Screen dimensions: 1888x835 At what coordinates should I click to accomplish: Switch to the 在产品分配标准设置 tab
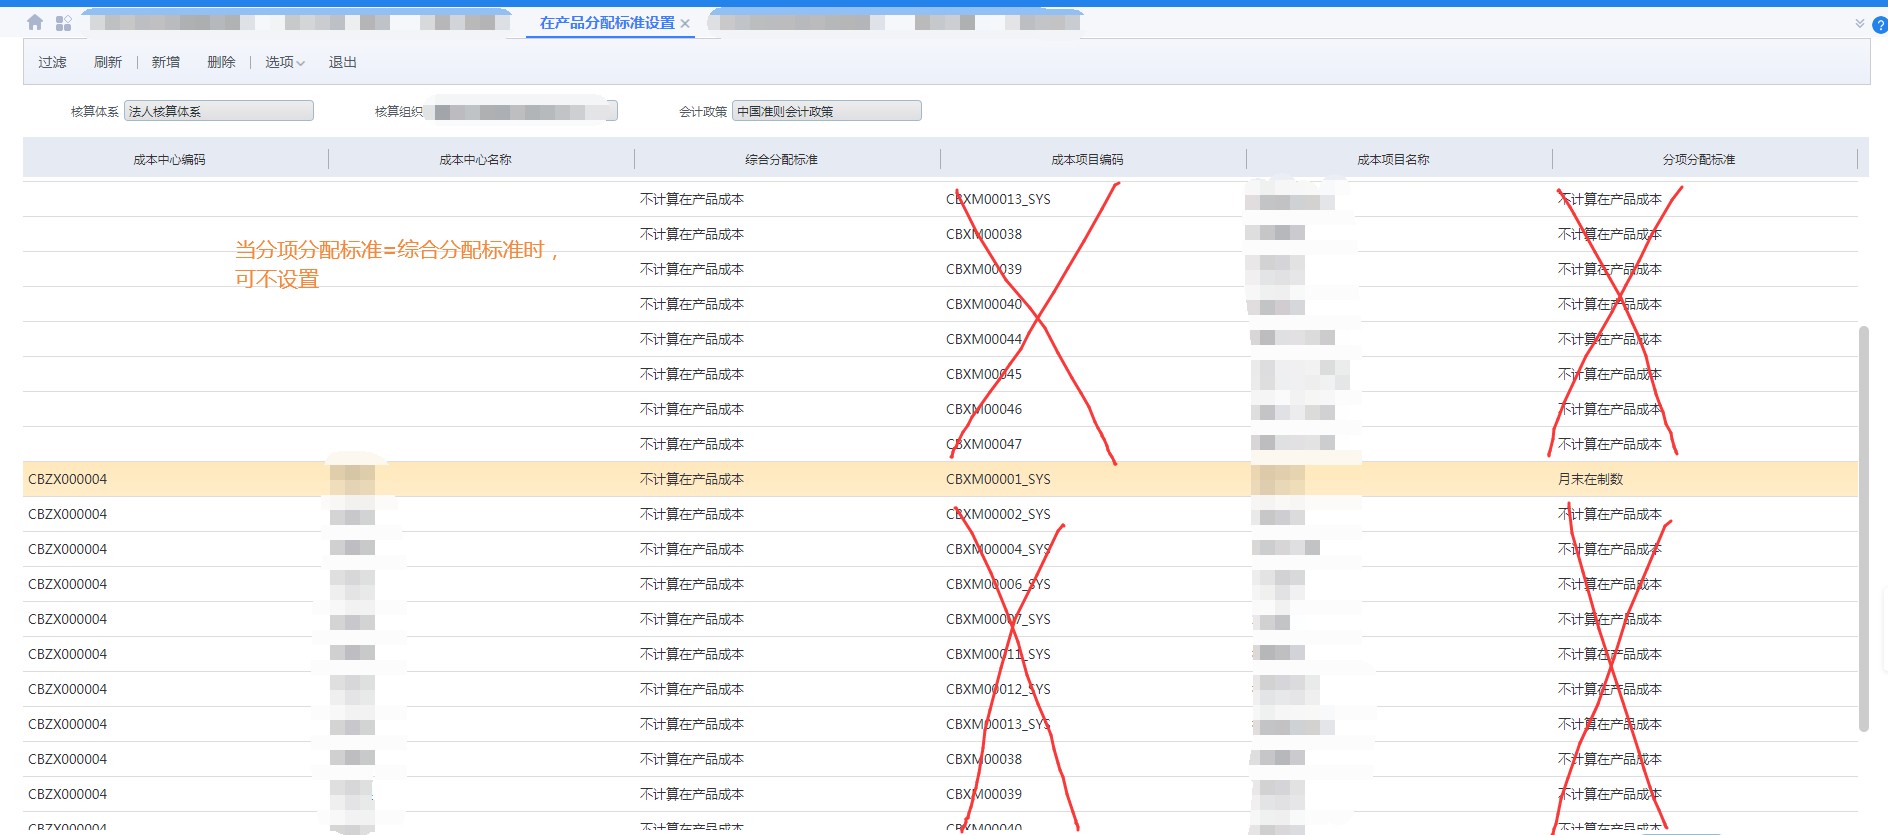click(606, 23)
